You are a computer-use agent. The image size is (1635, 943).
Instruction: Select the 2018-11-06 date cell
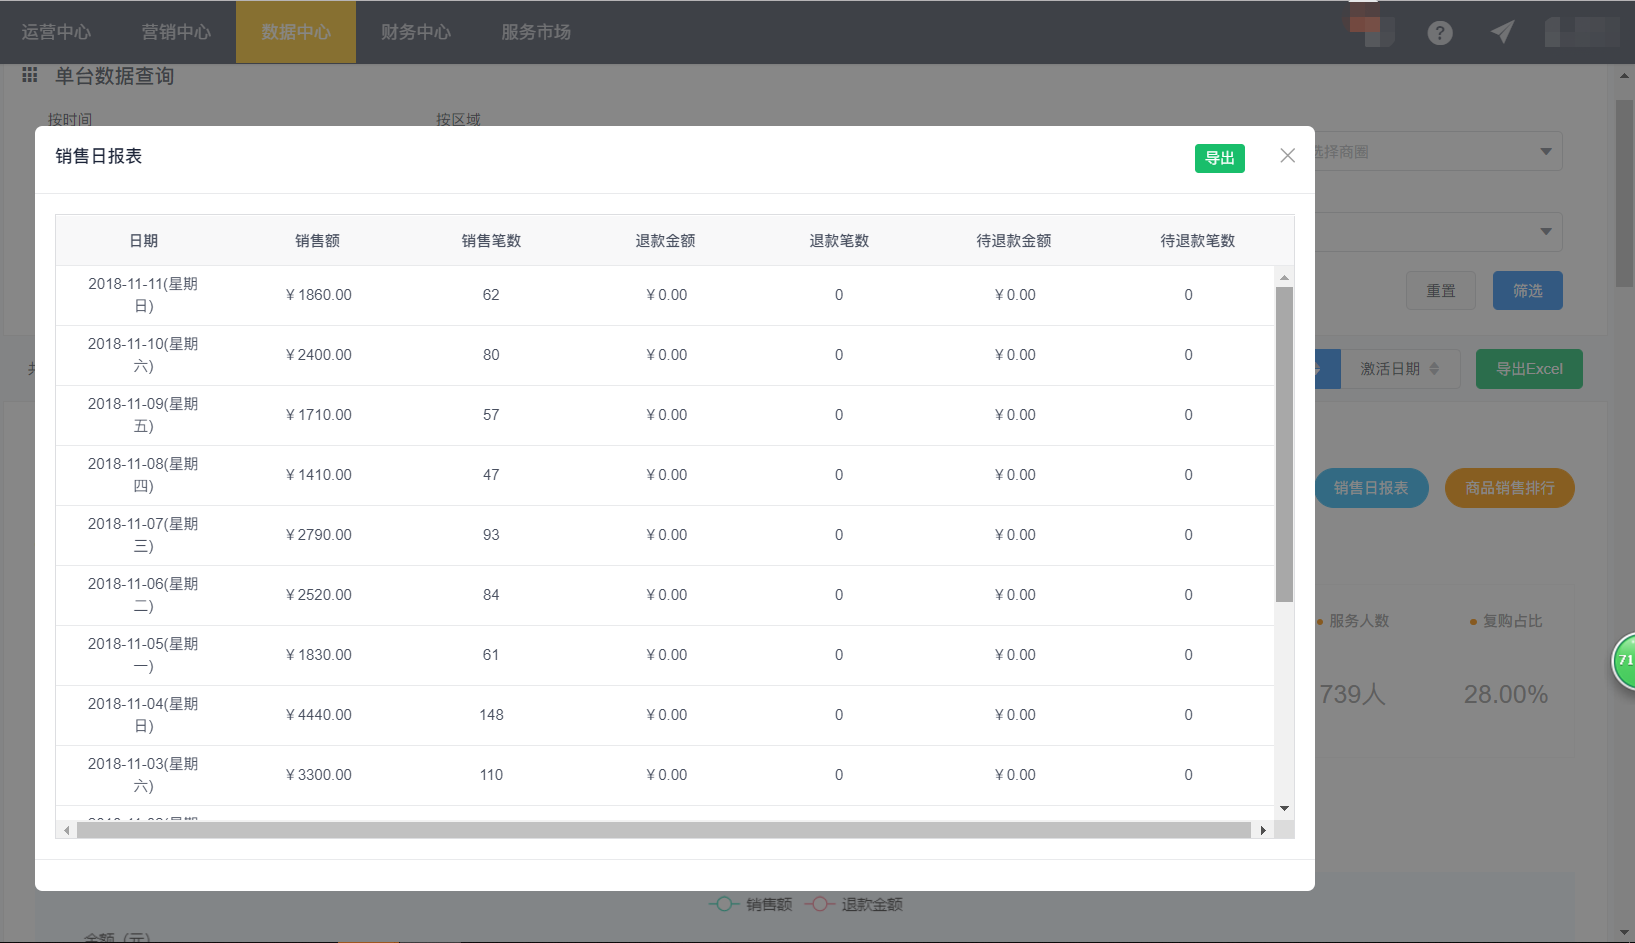click(143, 595)
